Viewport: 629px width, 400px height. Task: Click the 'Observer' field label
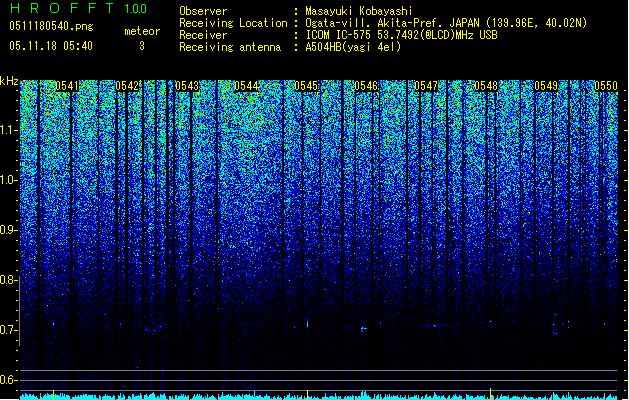tap(203, 11)
